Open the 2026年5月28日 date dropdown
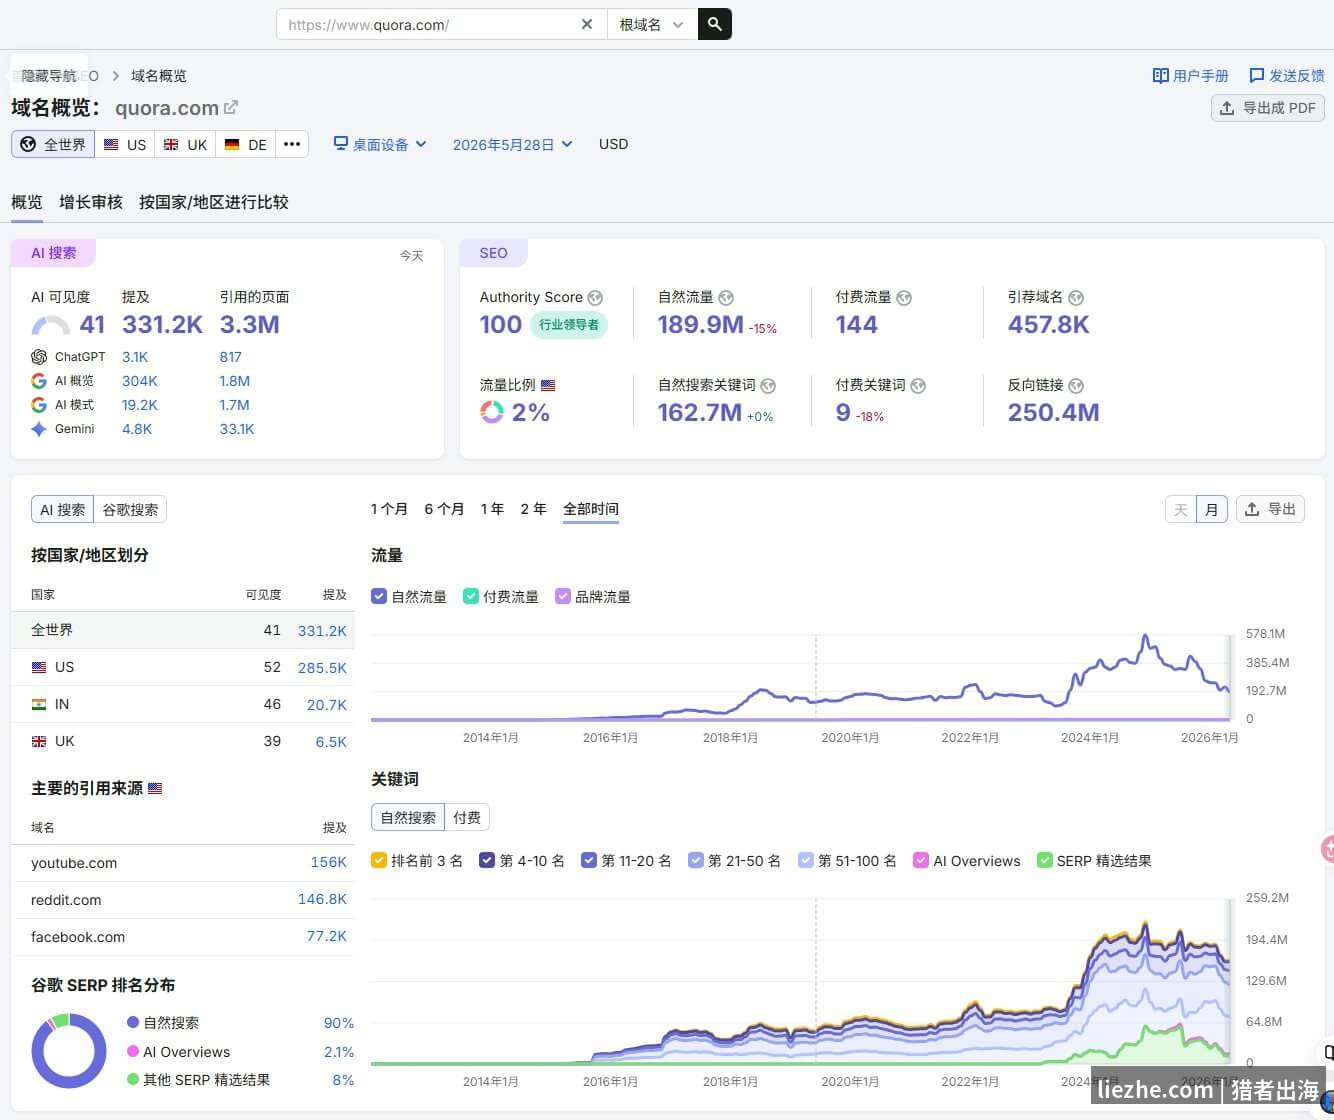Viewport: 1334px width, 1120px height. (513, 144)
